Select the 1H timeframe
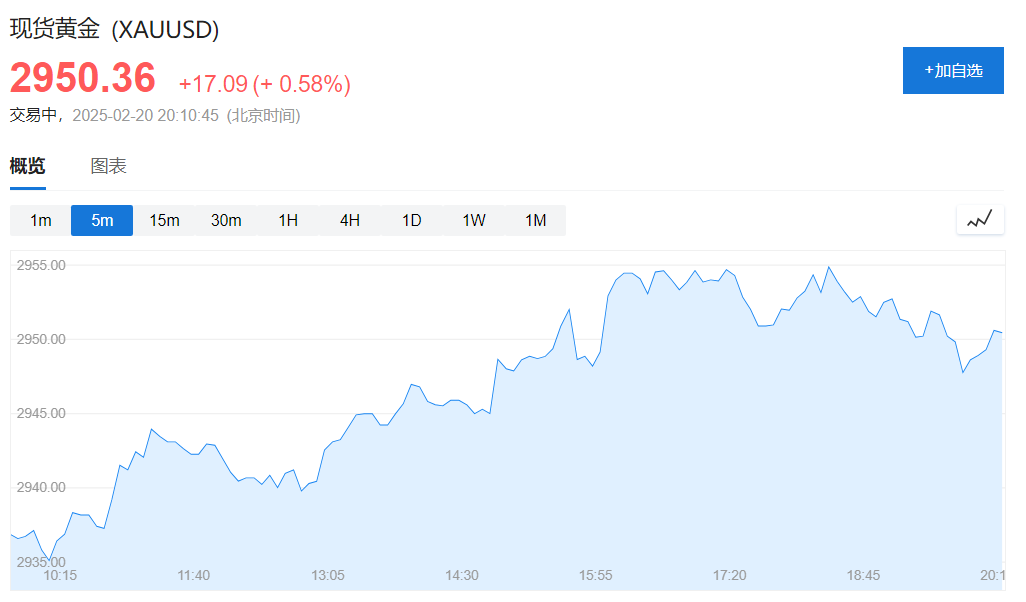1026x602 pixels. [x=288, y=220]
